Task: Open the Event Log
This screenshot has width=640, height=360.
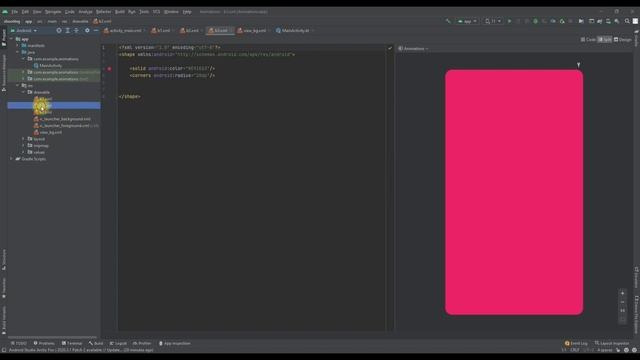Action: 576,343
